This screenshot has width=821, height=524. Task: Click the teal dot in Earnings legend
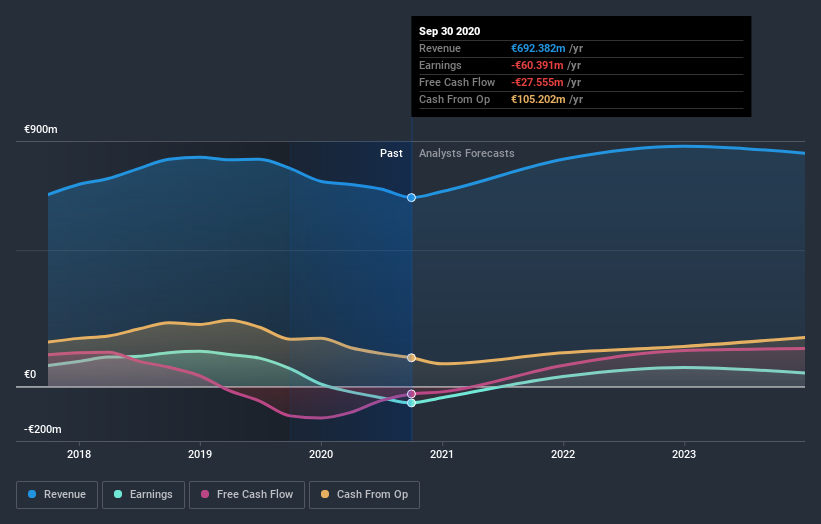pyautogui.click(x=118, y=494)
